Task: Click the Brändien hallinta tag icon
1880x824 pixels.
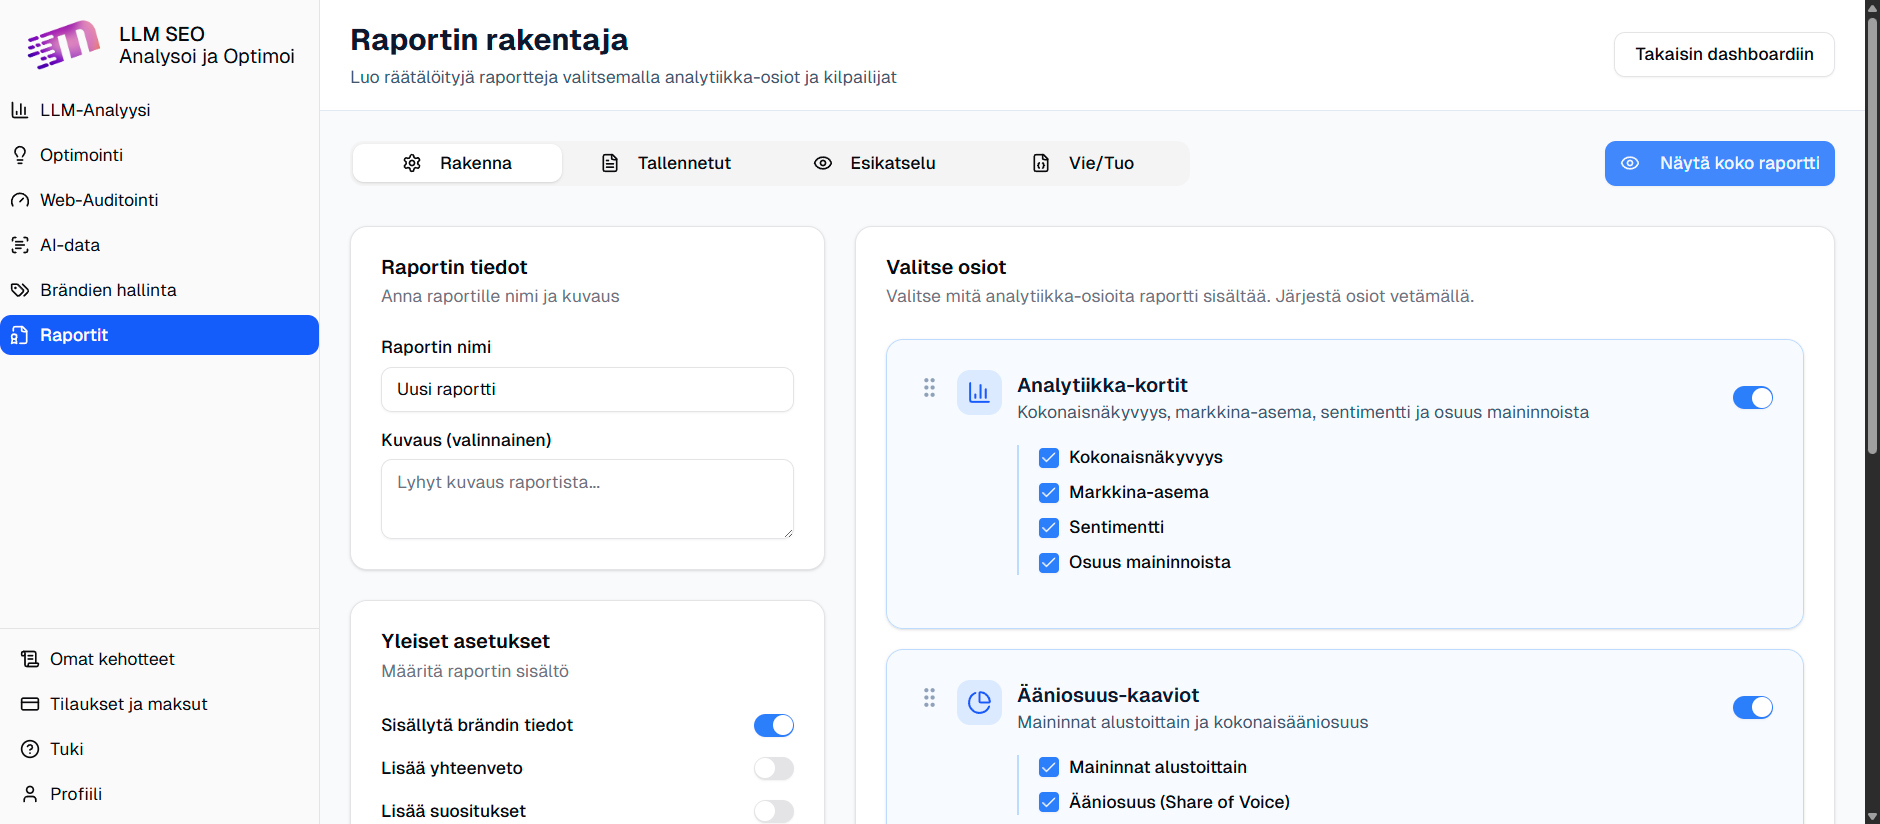Action: [x=19, y=290]
